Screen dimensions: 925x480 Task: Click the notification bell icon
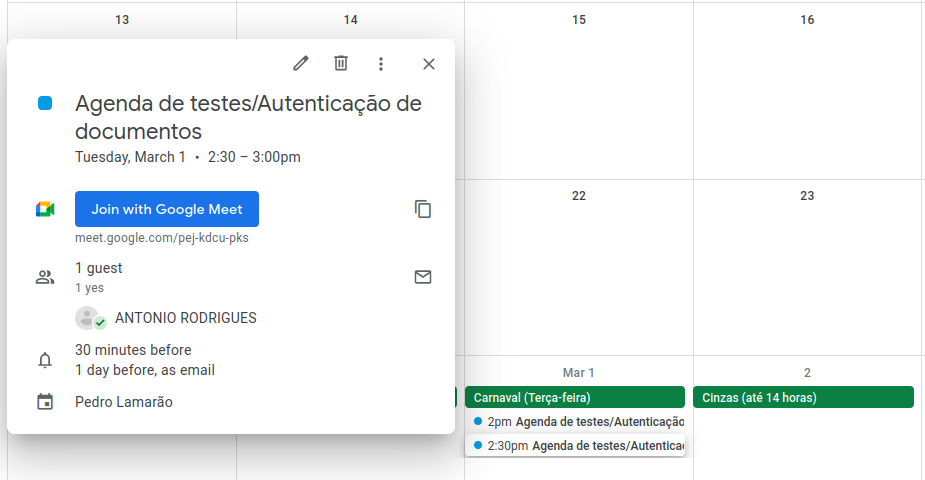pyautogui.click(x=45, y=360)
